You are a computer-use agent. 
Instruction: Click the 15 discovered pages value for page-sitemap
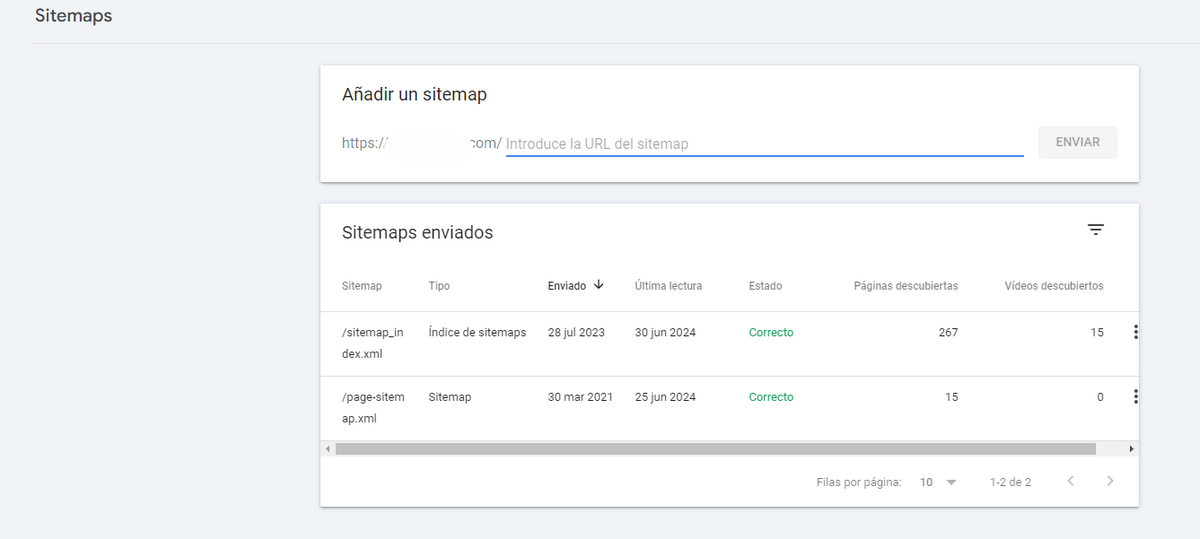[x=951, y=397]
